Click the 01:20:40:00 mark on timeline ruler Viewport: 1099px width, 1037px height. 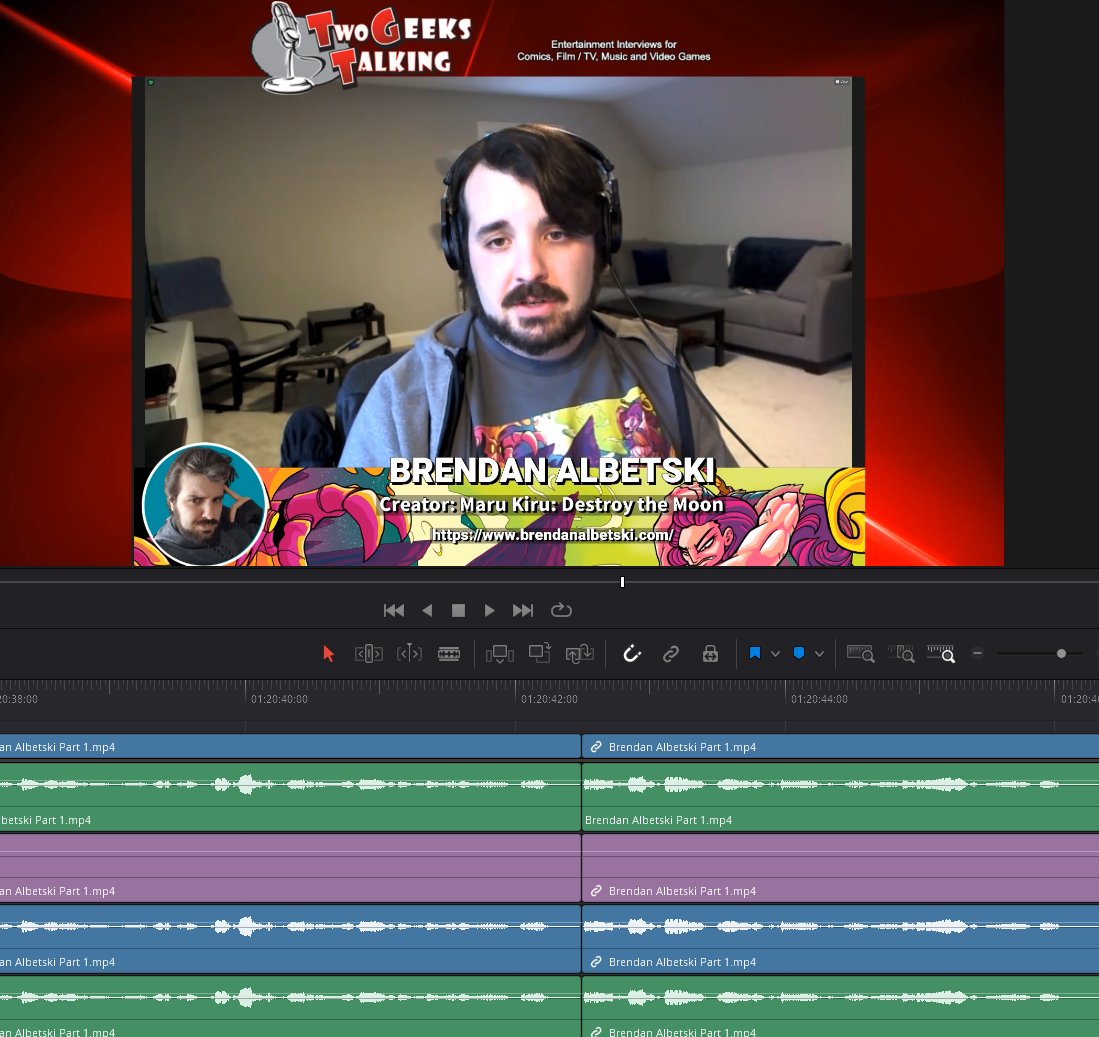279,699
